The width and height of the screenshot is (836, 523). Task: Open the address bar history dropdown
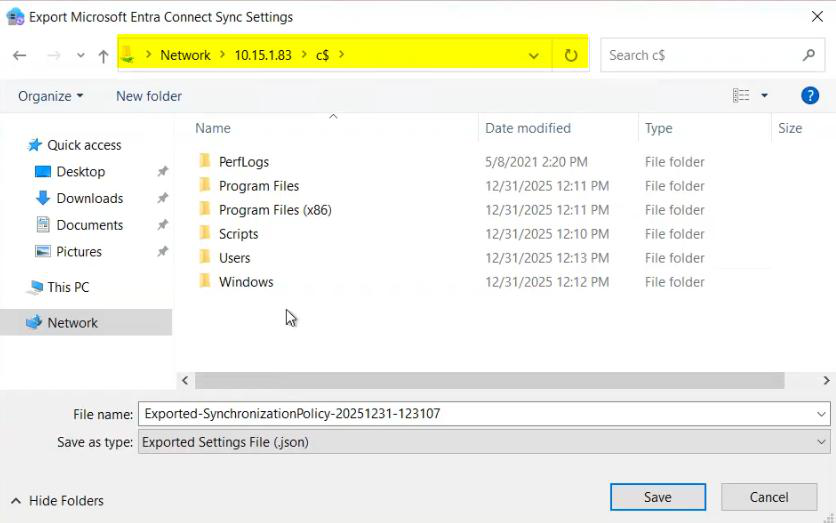[x=533, y=55]
